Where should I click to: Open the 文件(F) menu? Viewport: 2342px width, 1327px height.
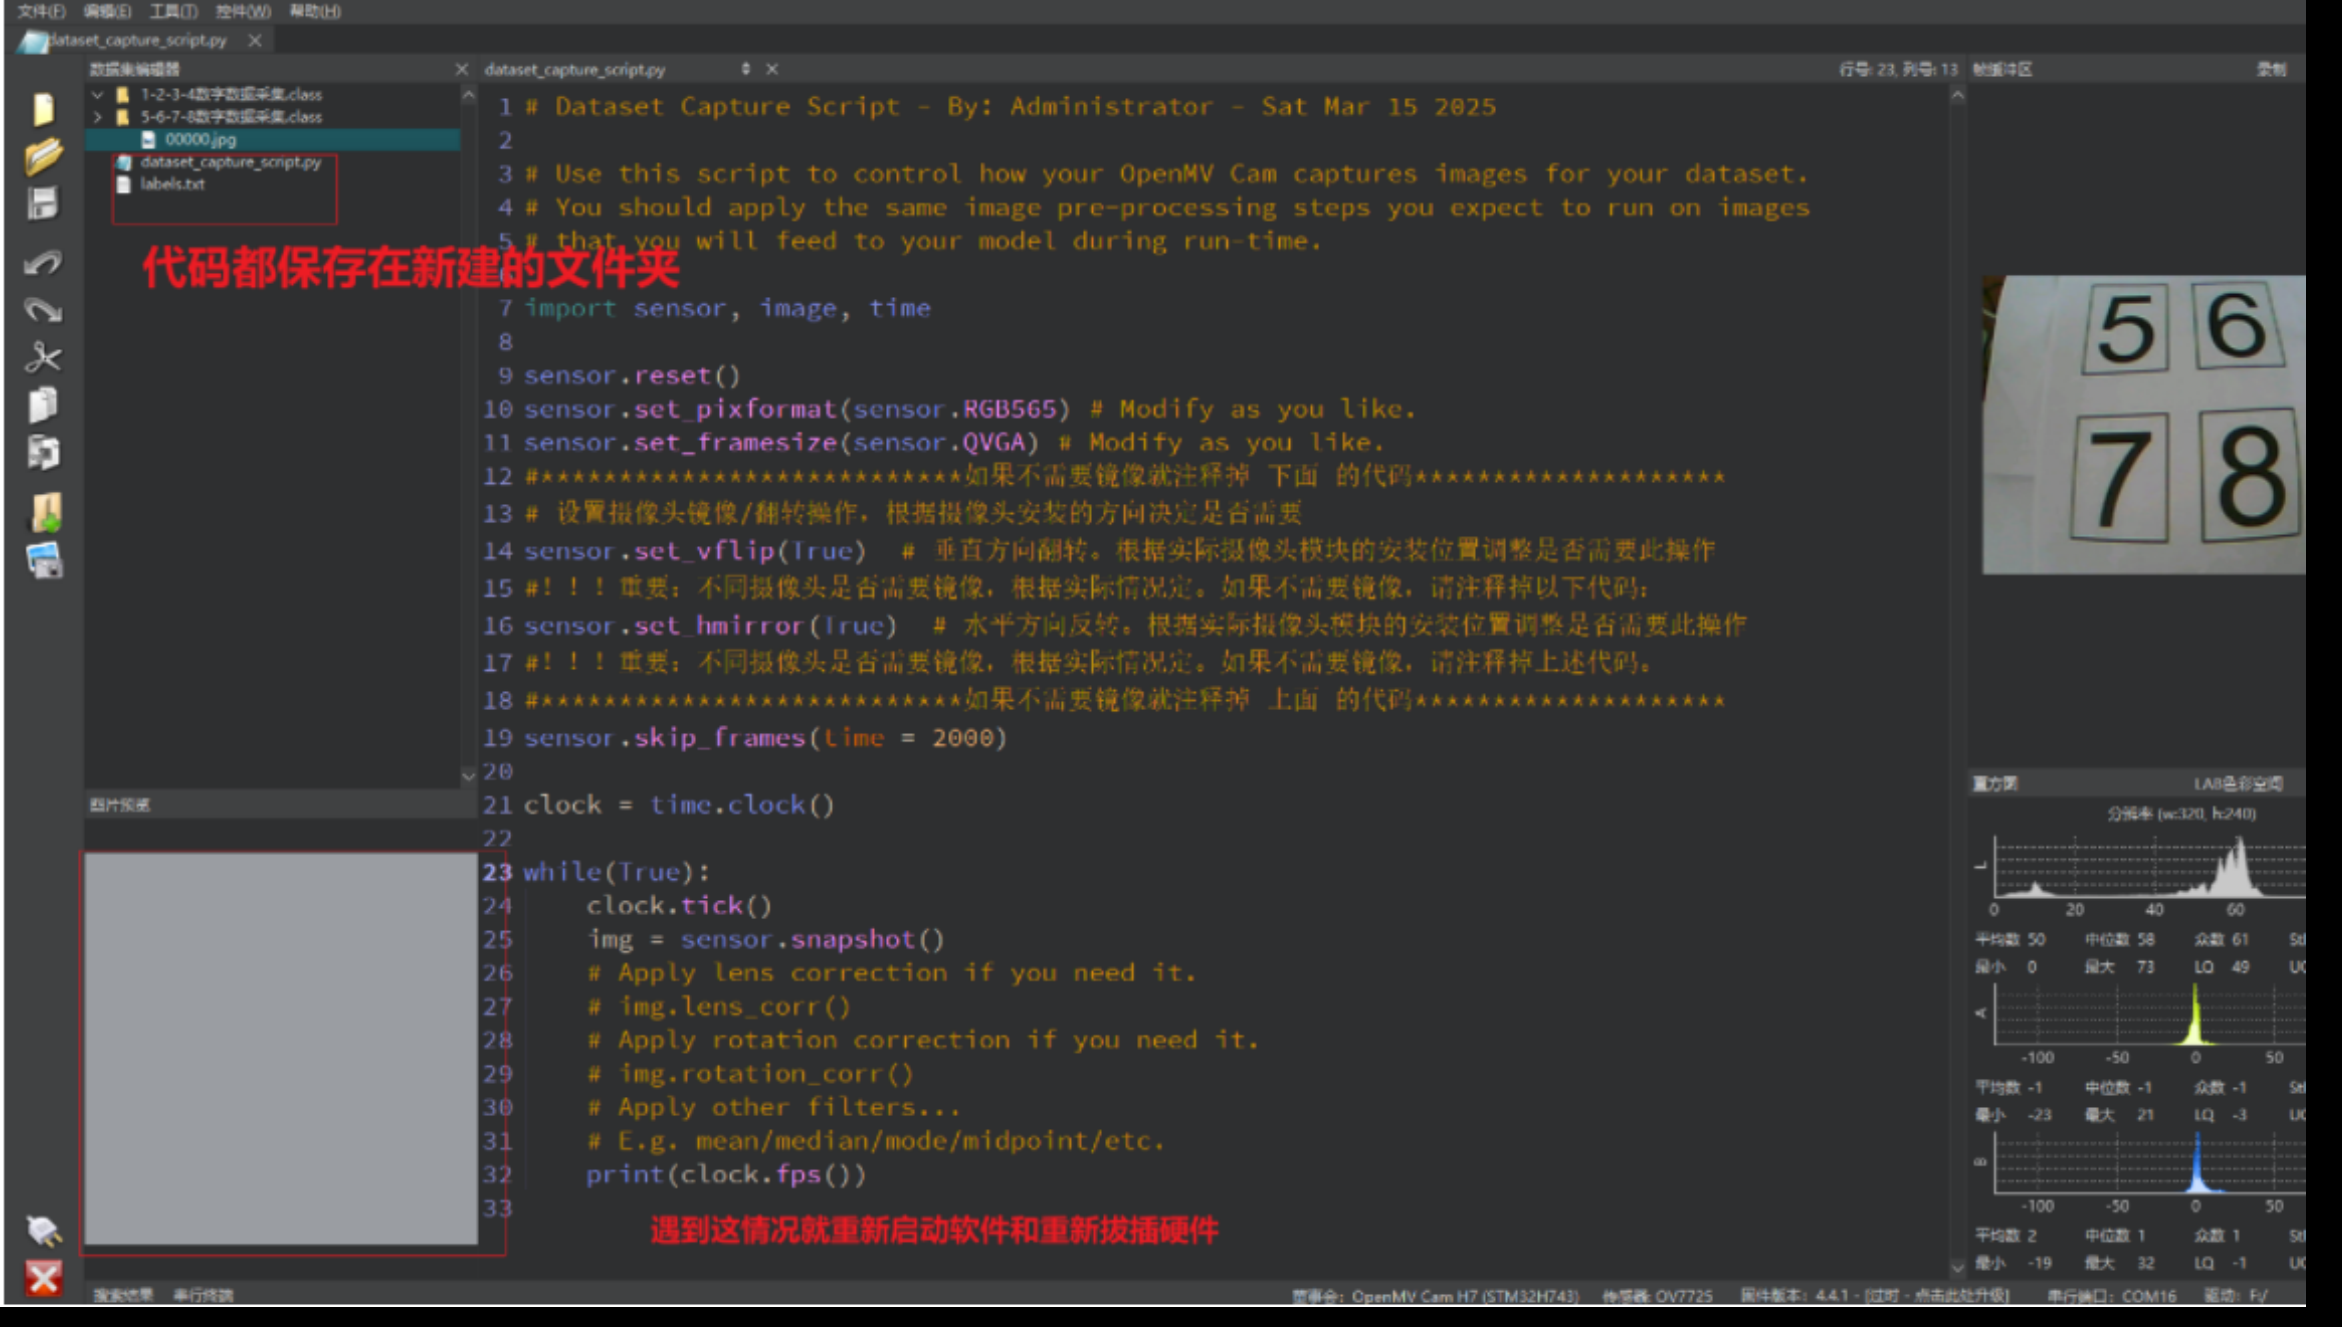coord(41,11)
